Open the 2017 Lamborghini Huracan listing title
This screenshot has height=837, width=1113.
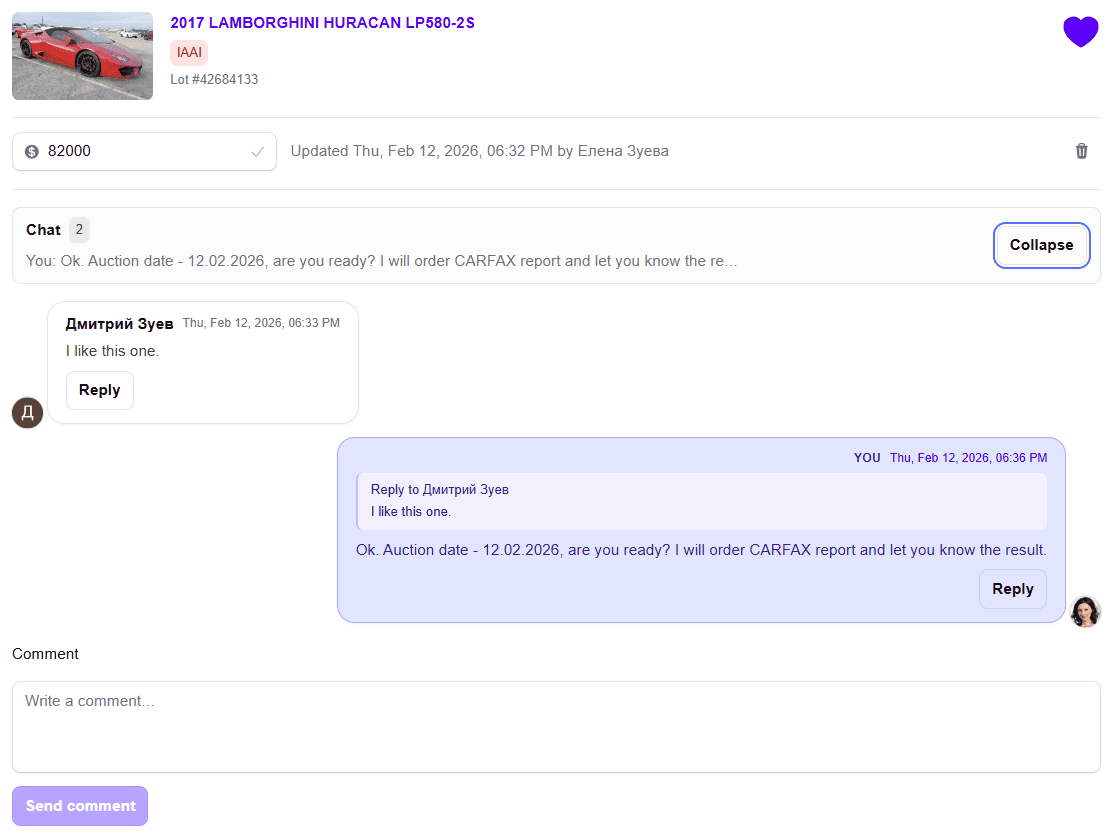322,22
